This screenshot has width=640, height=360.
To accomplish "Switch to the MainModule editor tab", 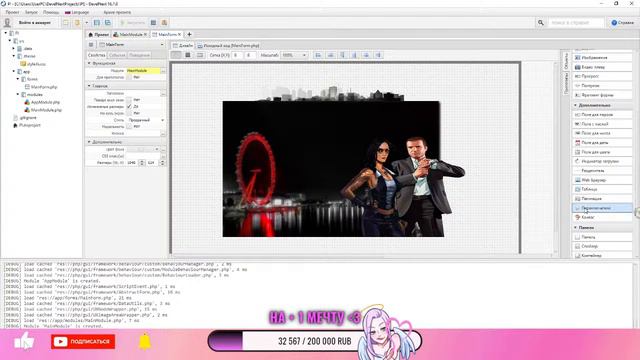I will click(x=130, y=35).
